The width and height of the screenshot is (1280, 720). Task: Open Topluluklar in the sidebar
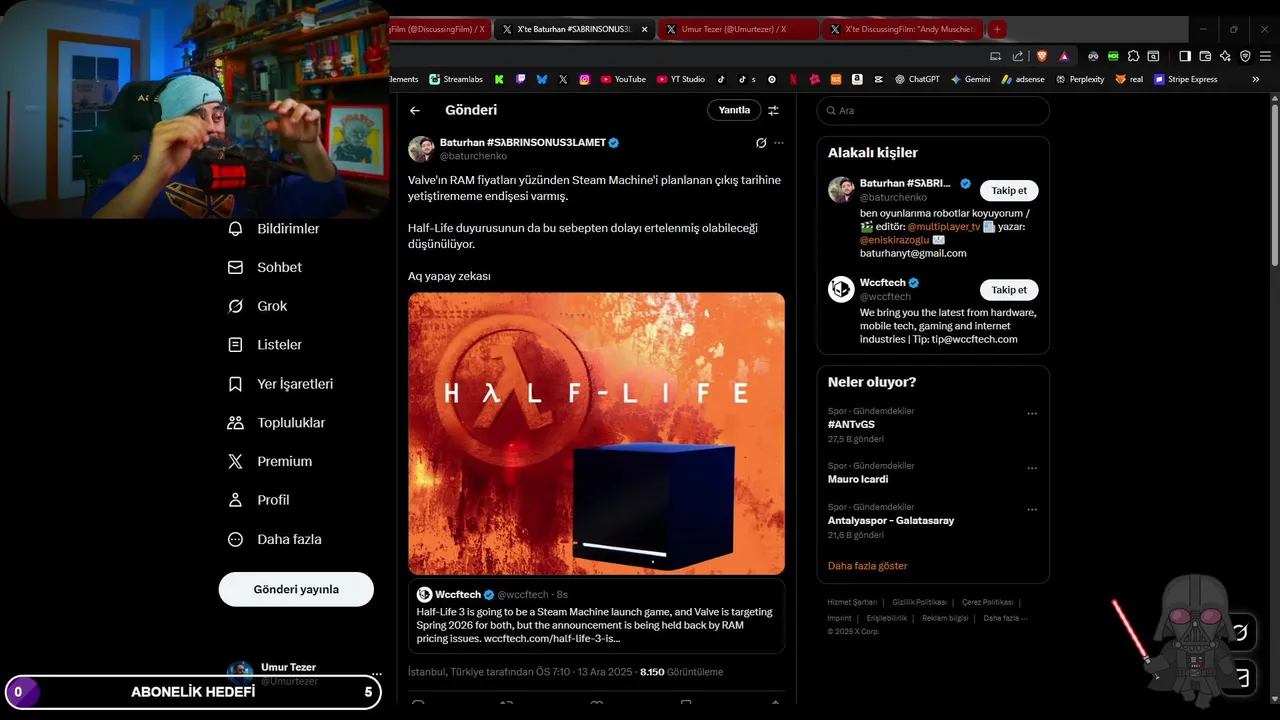click(x=276, y=423)
